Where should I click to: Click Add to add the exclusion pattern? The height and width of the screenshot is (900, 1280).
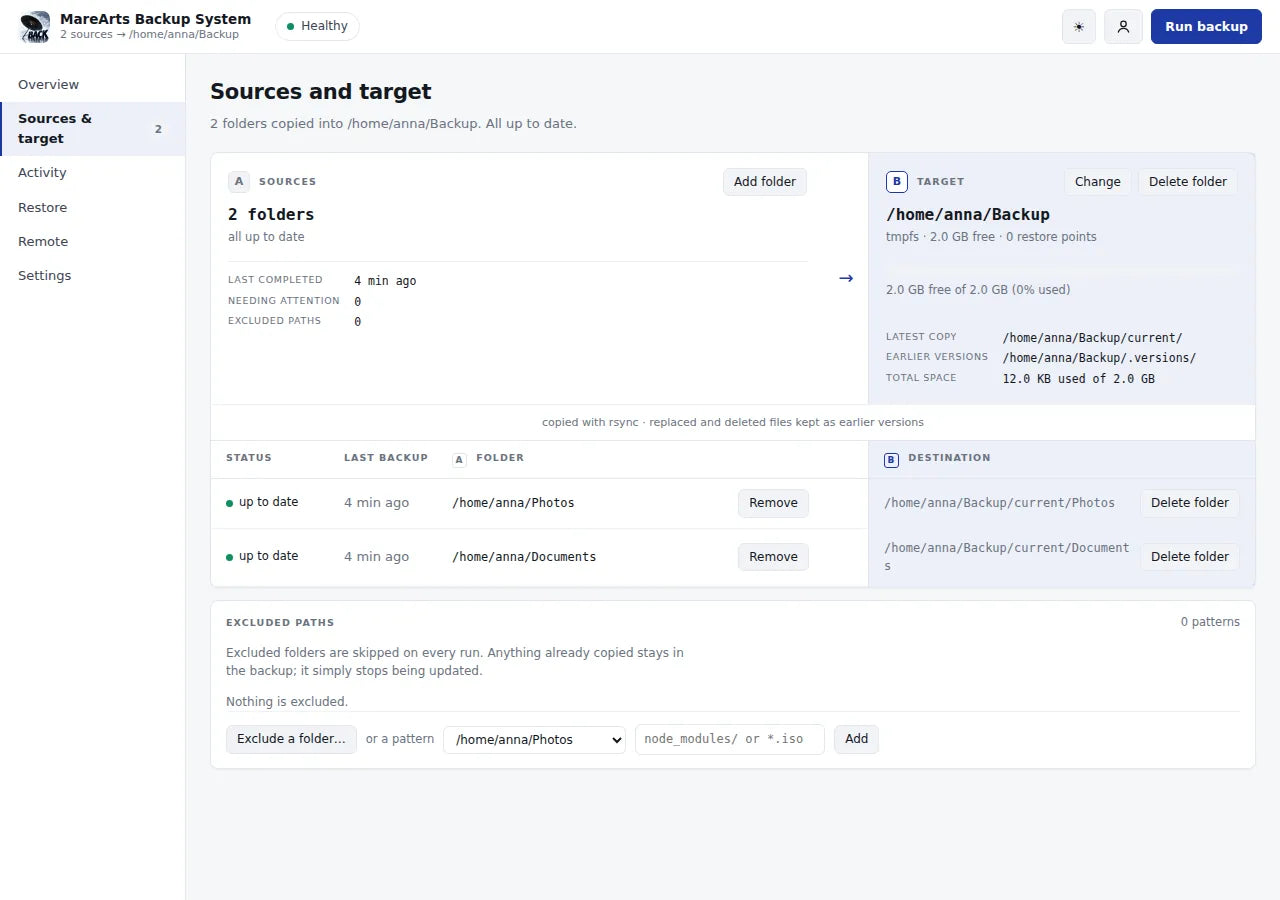tap(856, 739)
